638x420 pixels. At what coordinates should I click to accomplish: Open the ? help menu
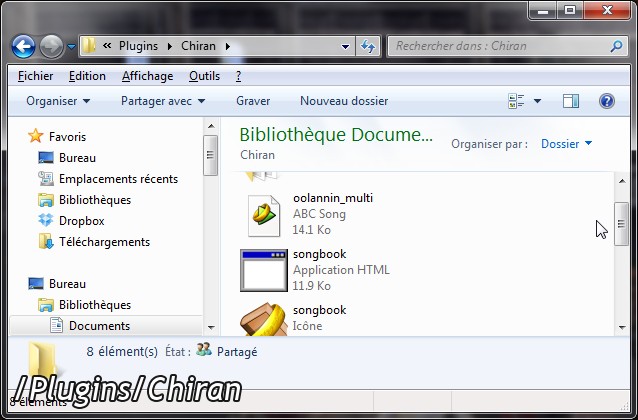pos(238,76)
